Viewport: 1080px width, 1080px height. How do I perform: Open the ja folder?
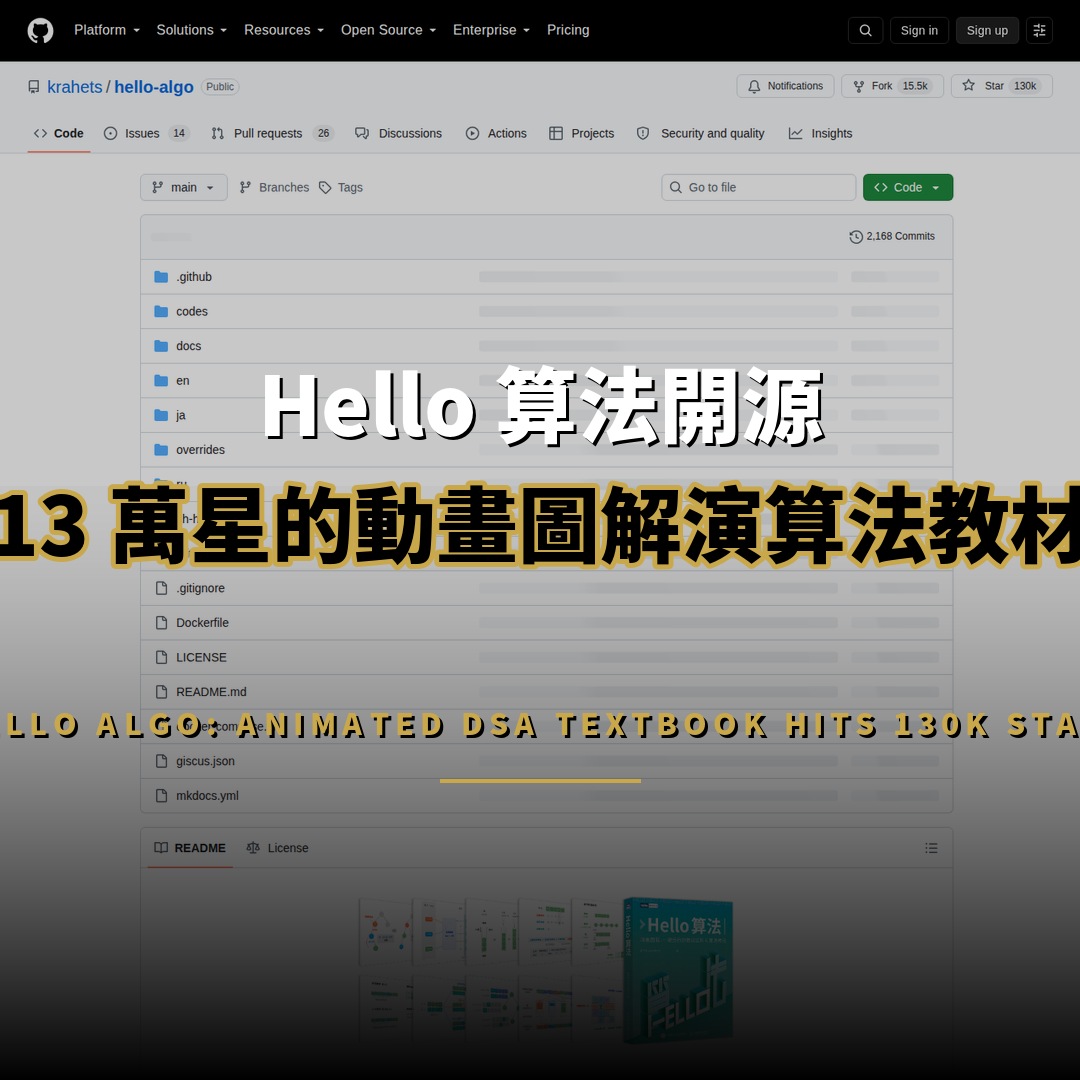tap(180, 415)
